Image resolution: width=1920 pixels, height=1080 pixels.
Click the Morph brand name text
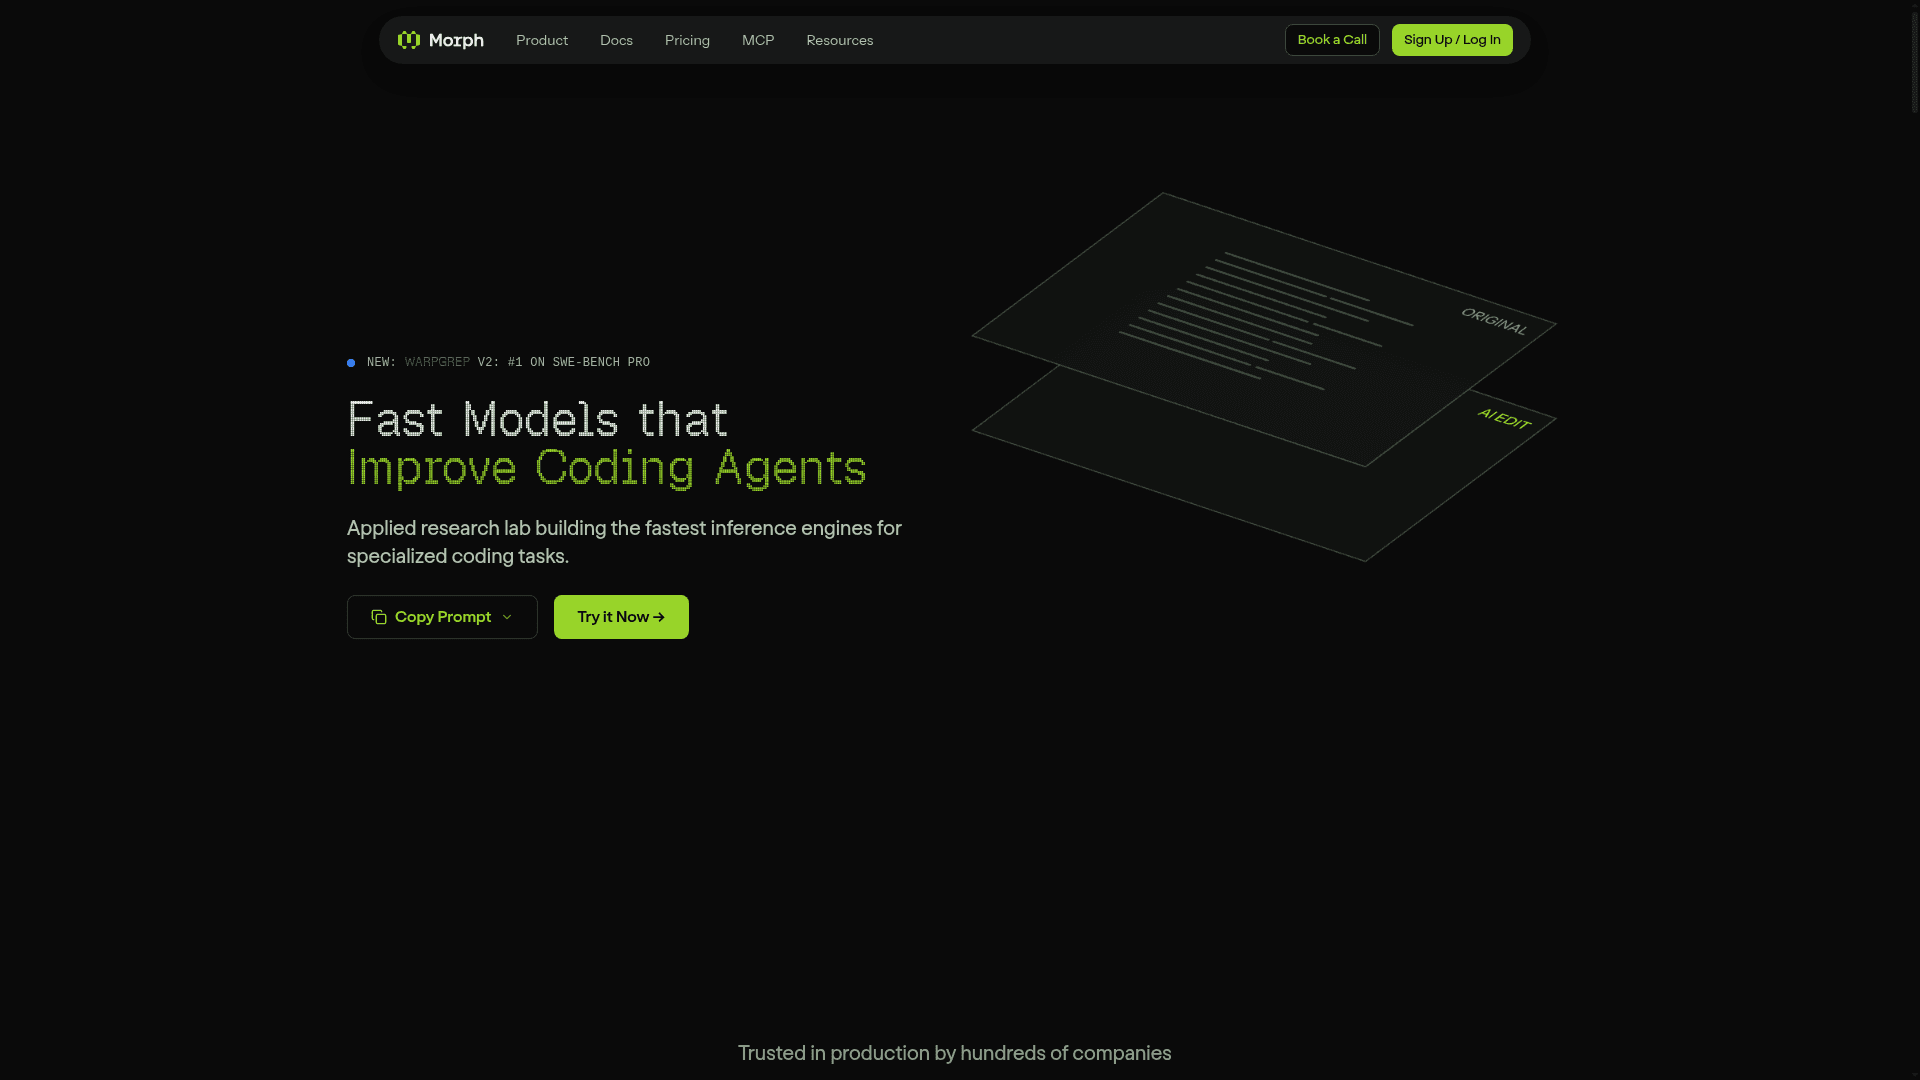click(x=456, y=41)
